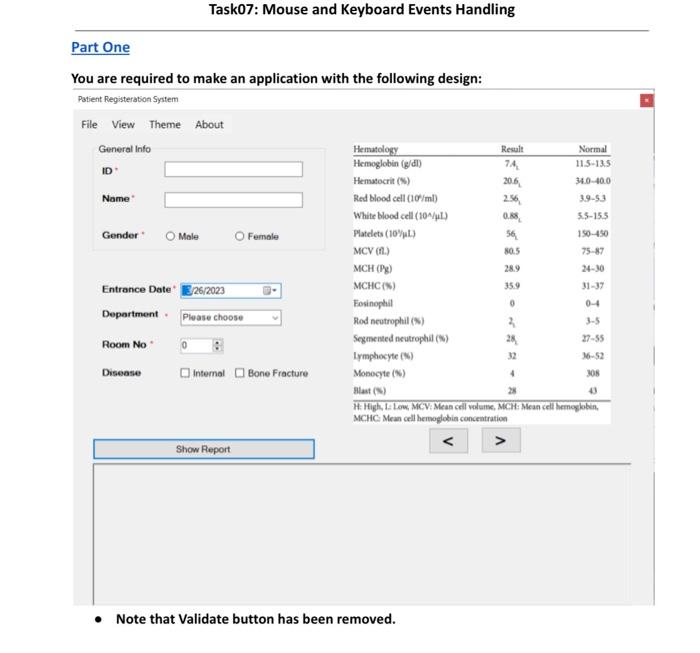Click the 'Entrance Date' label
Screen dimensions: 700x653
(x=137, y=289)
